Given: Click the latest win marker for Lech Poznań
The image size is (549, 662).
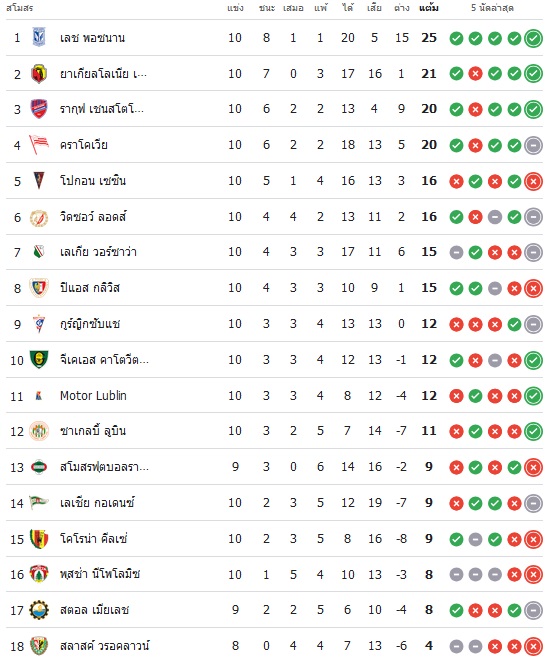Looking at the screenshot, I should [x=533, y=38].
